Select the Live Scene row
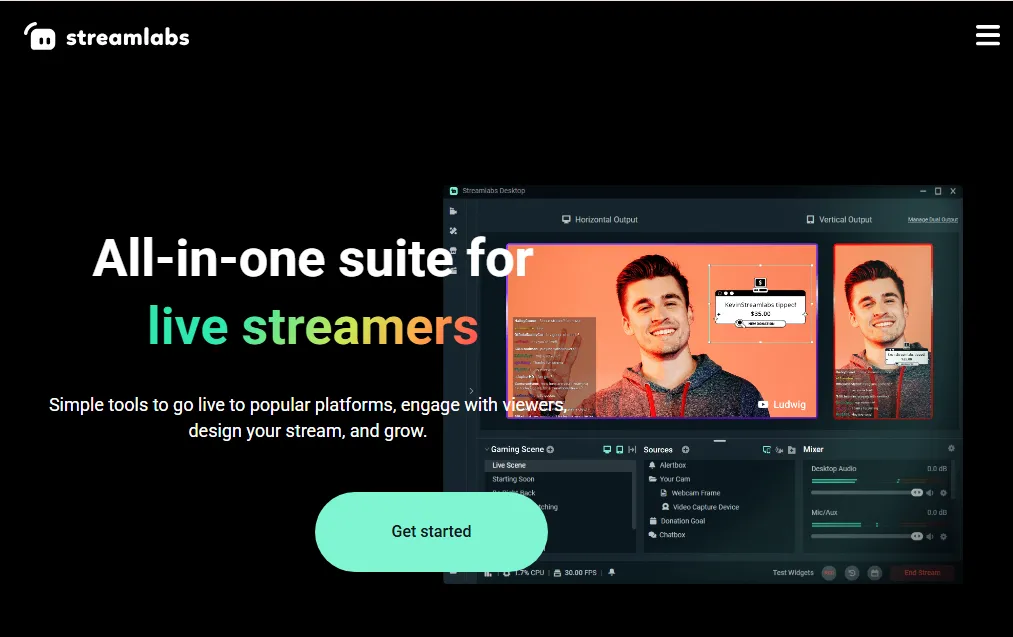The height and width of the screenshot is (637, 1013). 558,465
